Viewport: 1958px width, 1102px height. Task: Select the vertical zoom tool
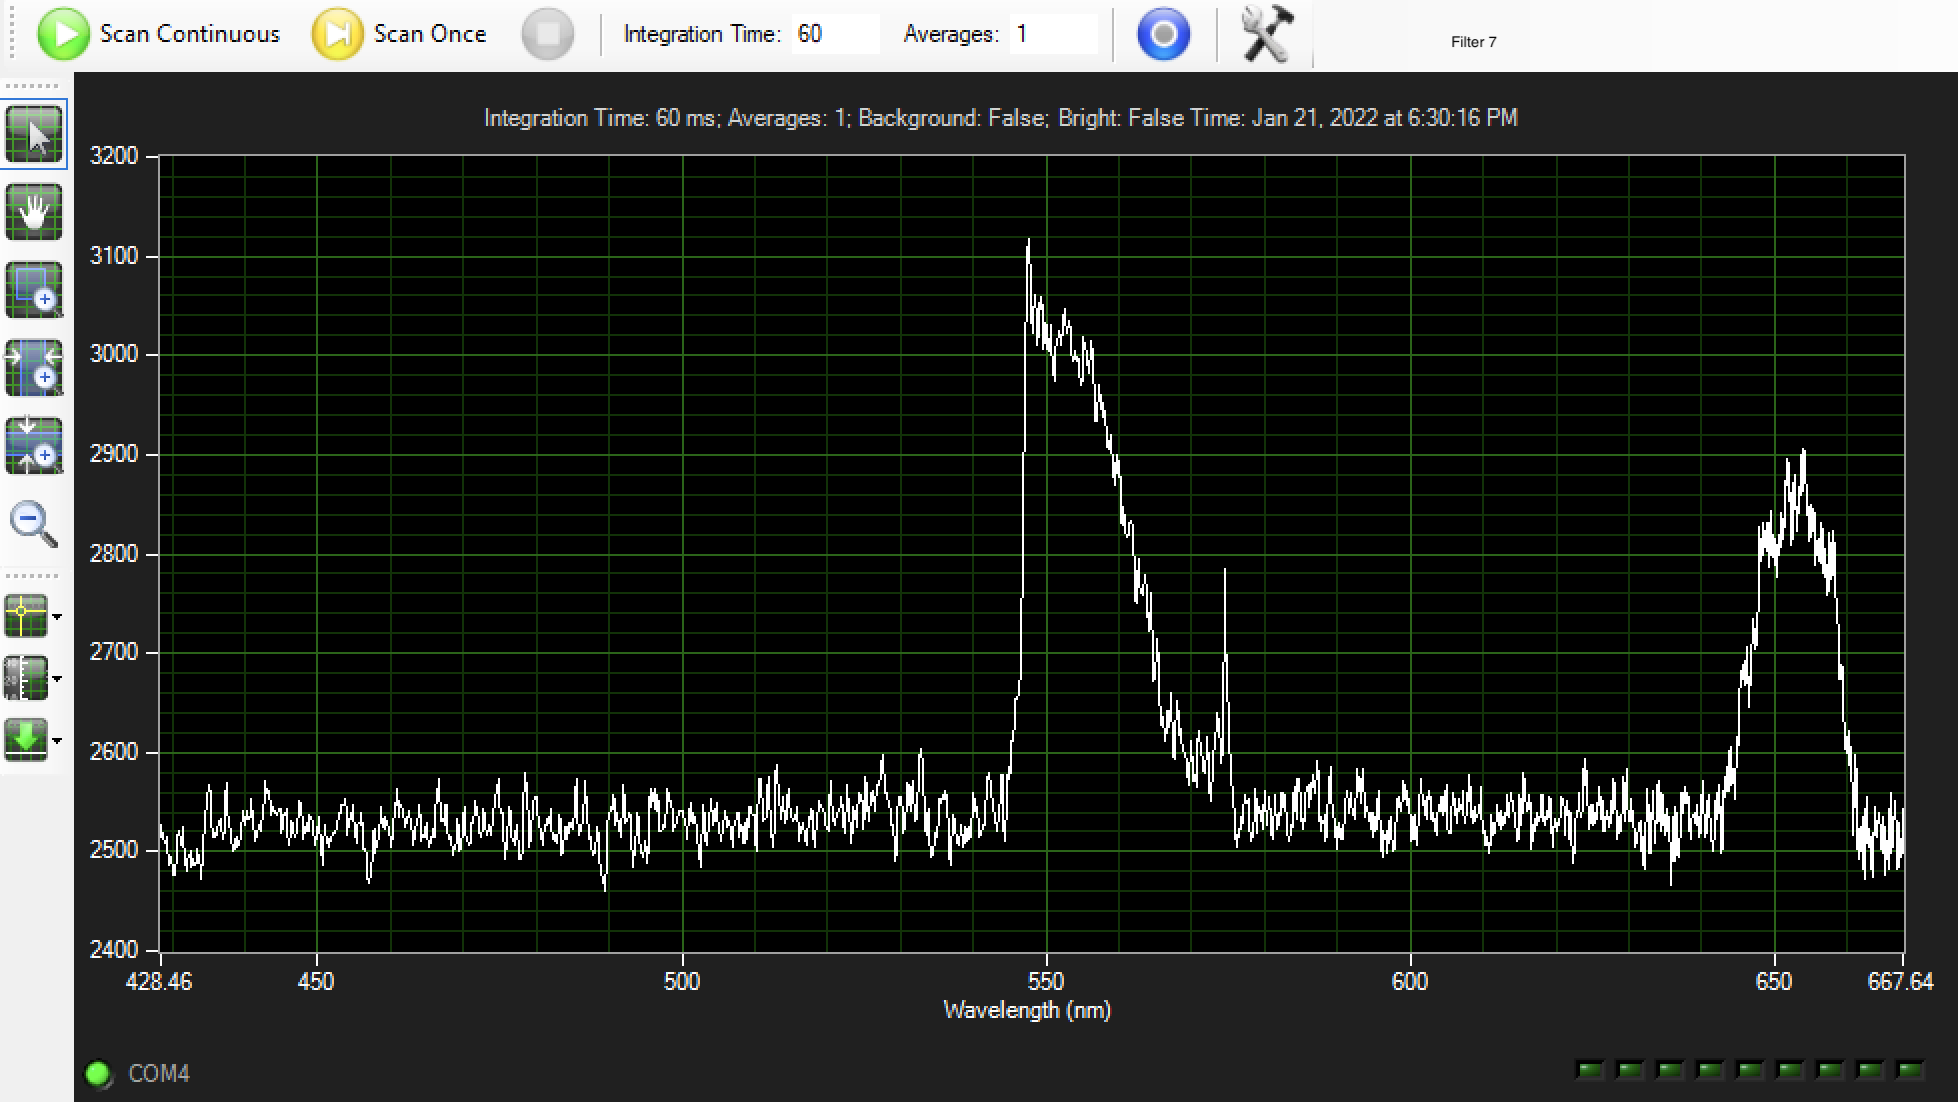[34, 445]
